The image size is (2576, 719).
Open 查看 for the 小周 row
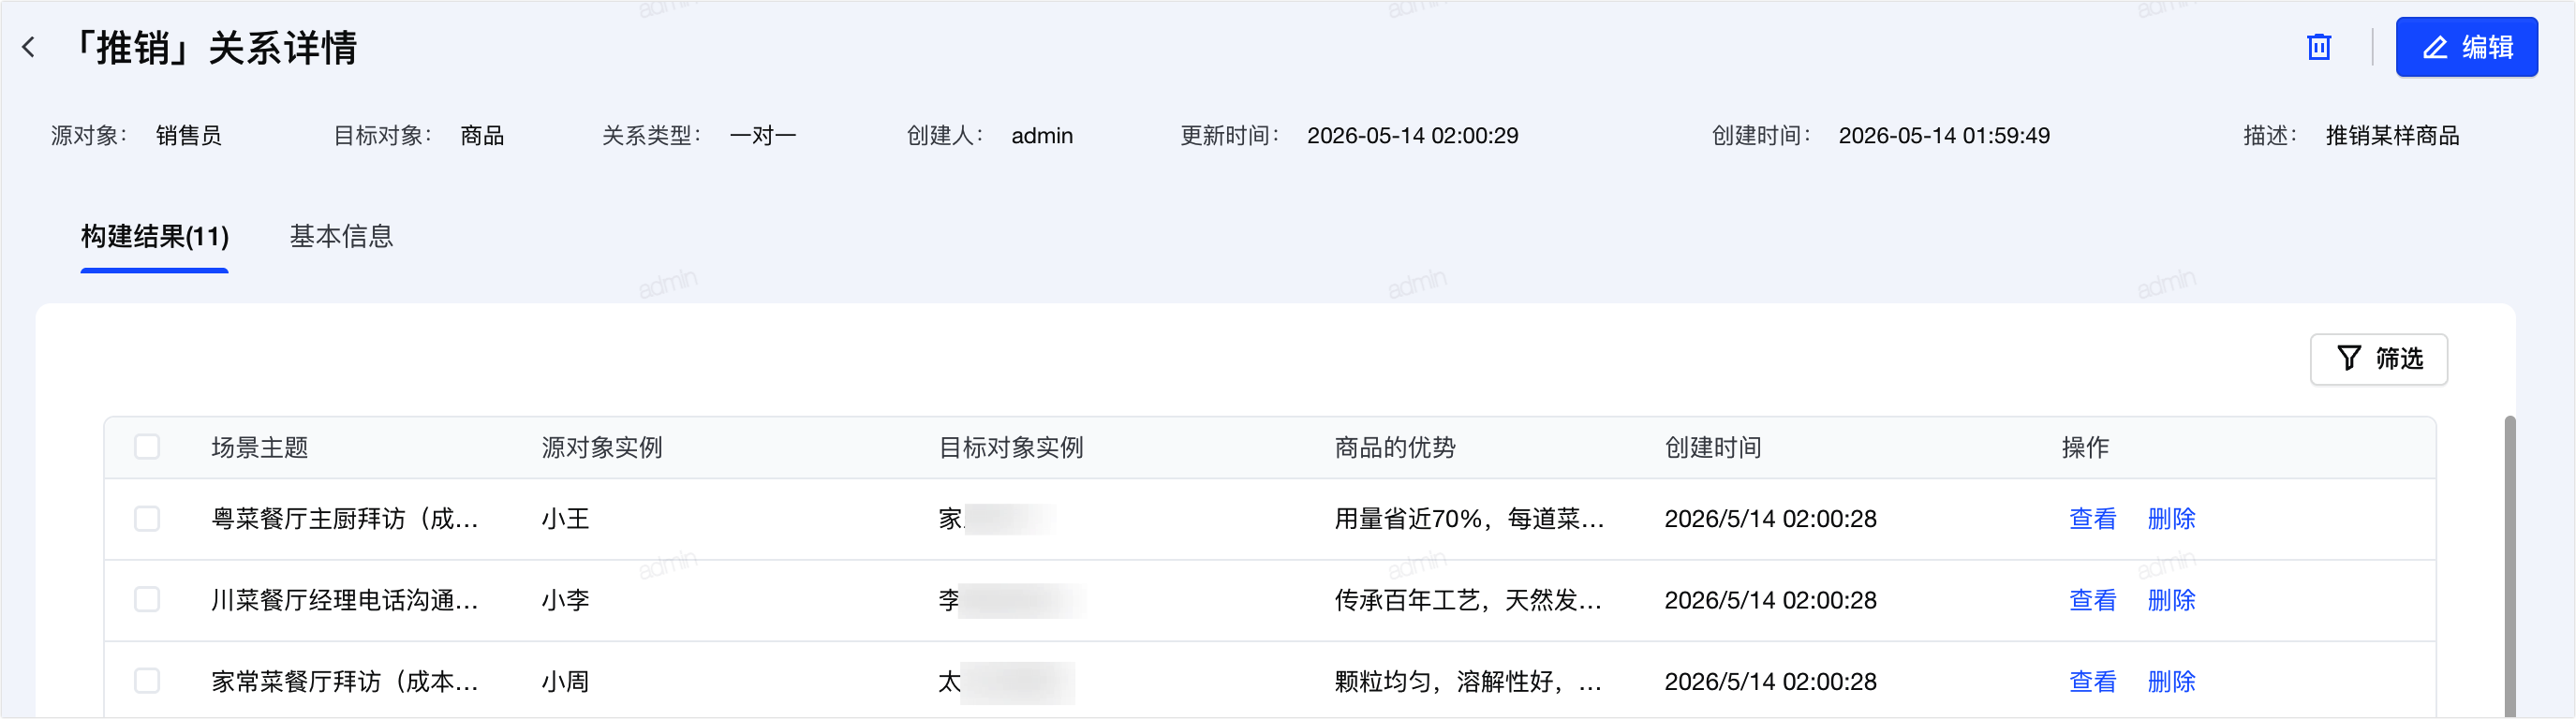click(x=2092, y=680)
